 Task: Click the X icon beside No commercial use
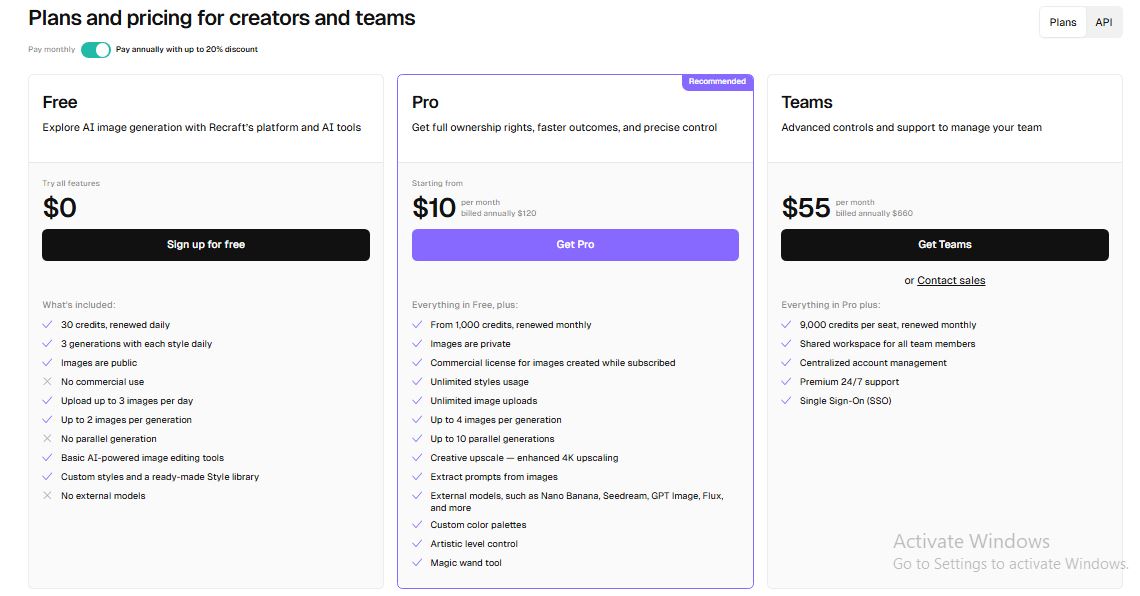47,382
